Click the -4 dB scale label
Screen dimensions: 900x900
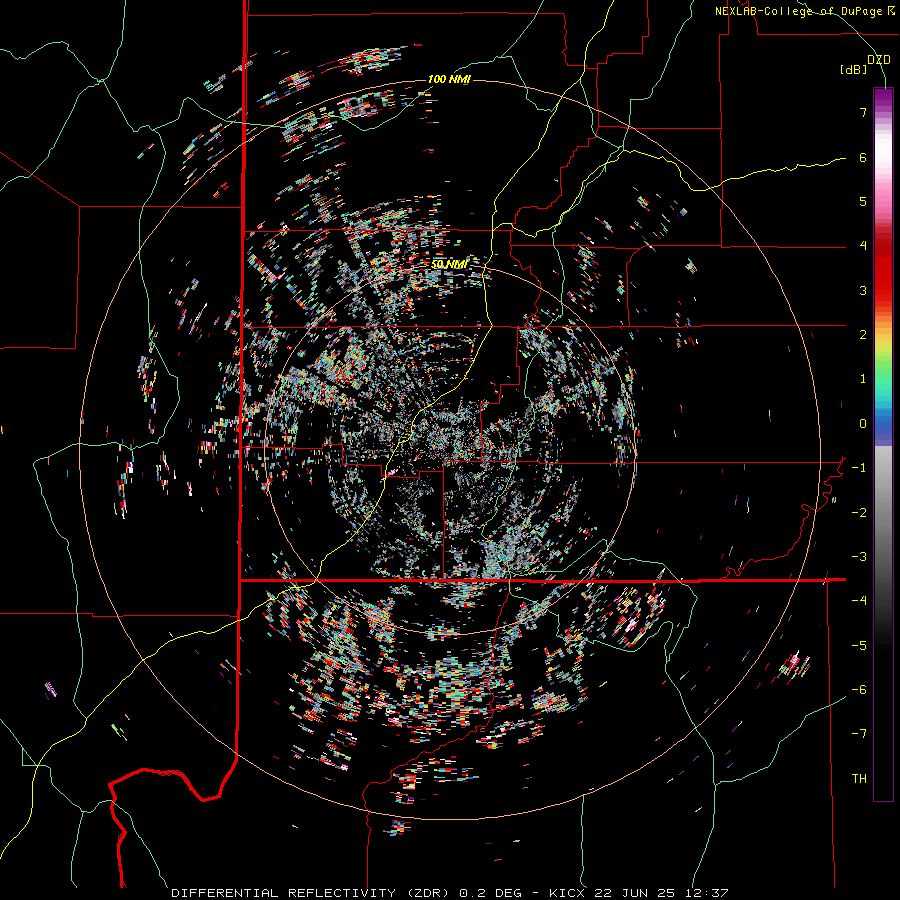(x=859, y=601)
